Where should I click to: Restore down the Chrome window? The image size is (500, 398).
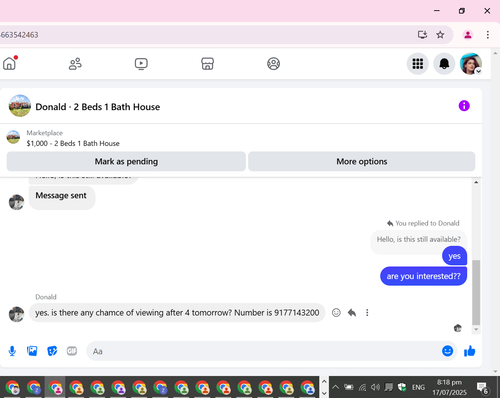tap(462, 11)
